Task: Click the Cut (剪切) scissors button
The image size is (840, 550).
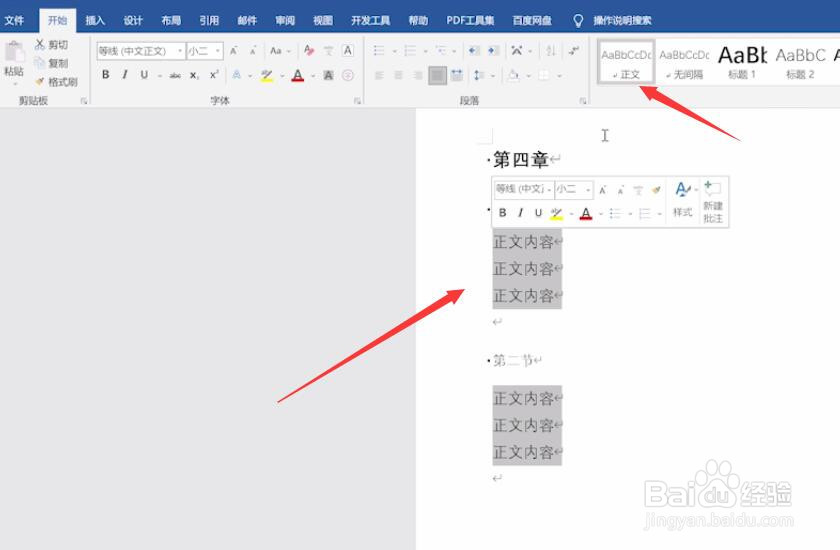Action: pyautogui.click(x=51, y=45)
